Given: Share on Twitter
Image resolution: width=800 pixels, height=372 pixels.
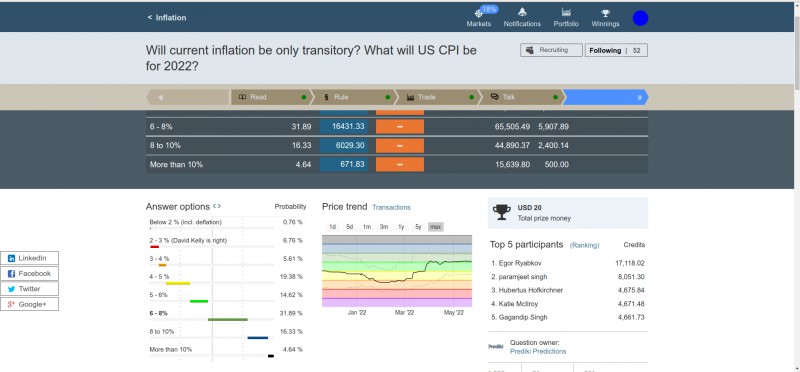Looking at the screenshot, I should (x=30, y=289).
